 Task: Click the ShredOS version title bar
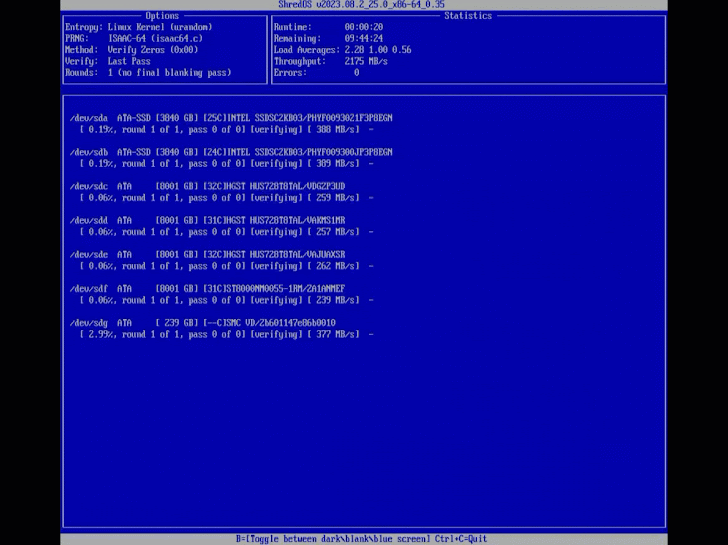click(x=362, y=5)
